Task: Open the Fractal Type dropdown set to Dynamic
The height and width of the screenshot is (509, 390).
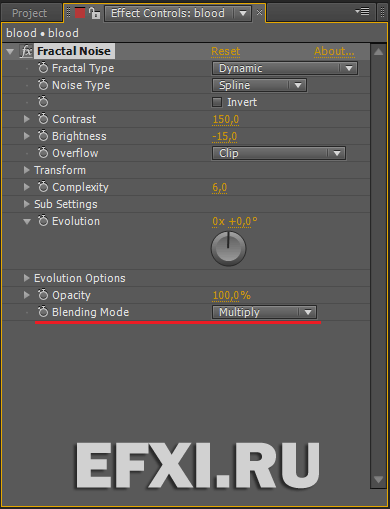Action: (x=285, y=68)
